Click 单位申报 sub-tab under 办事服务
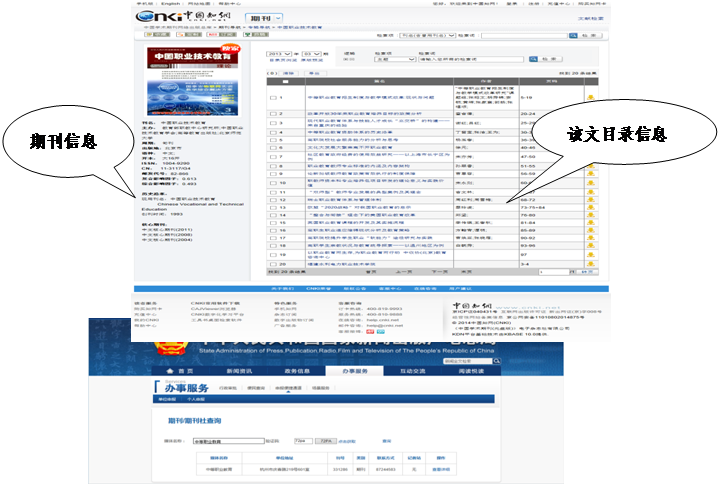The image size is (720, 484). (167, 399)
